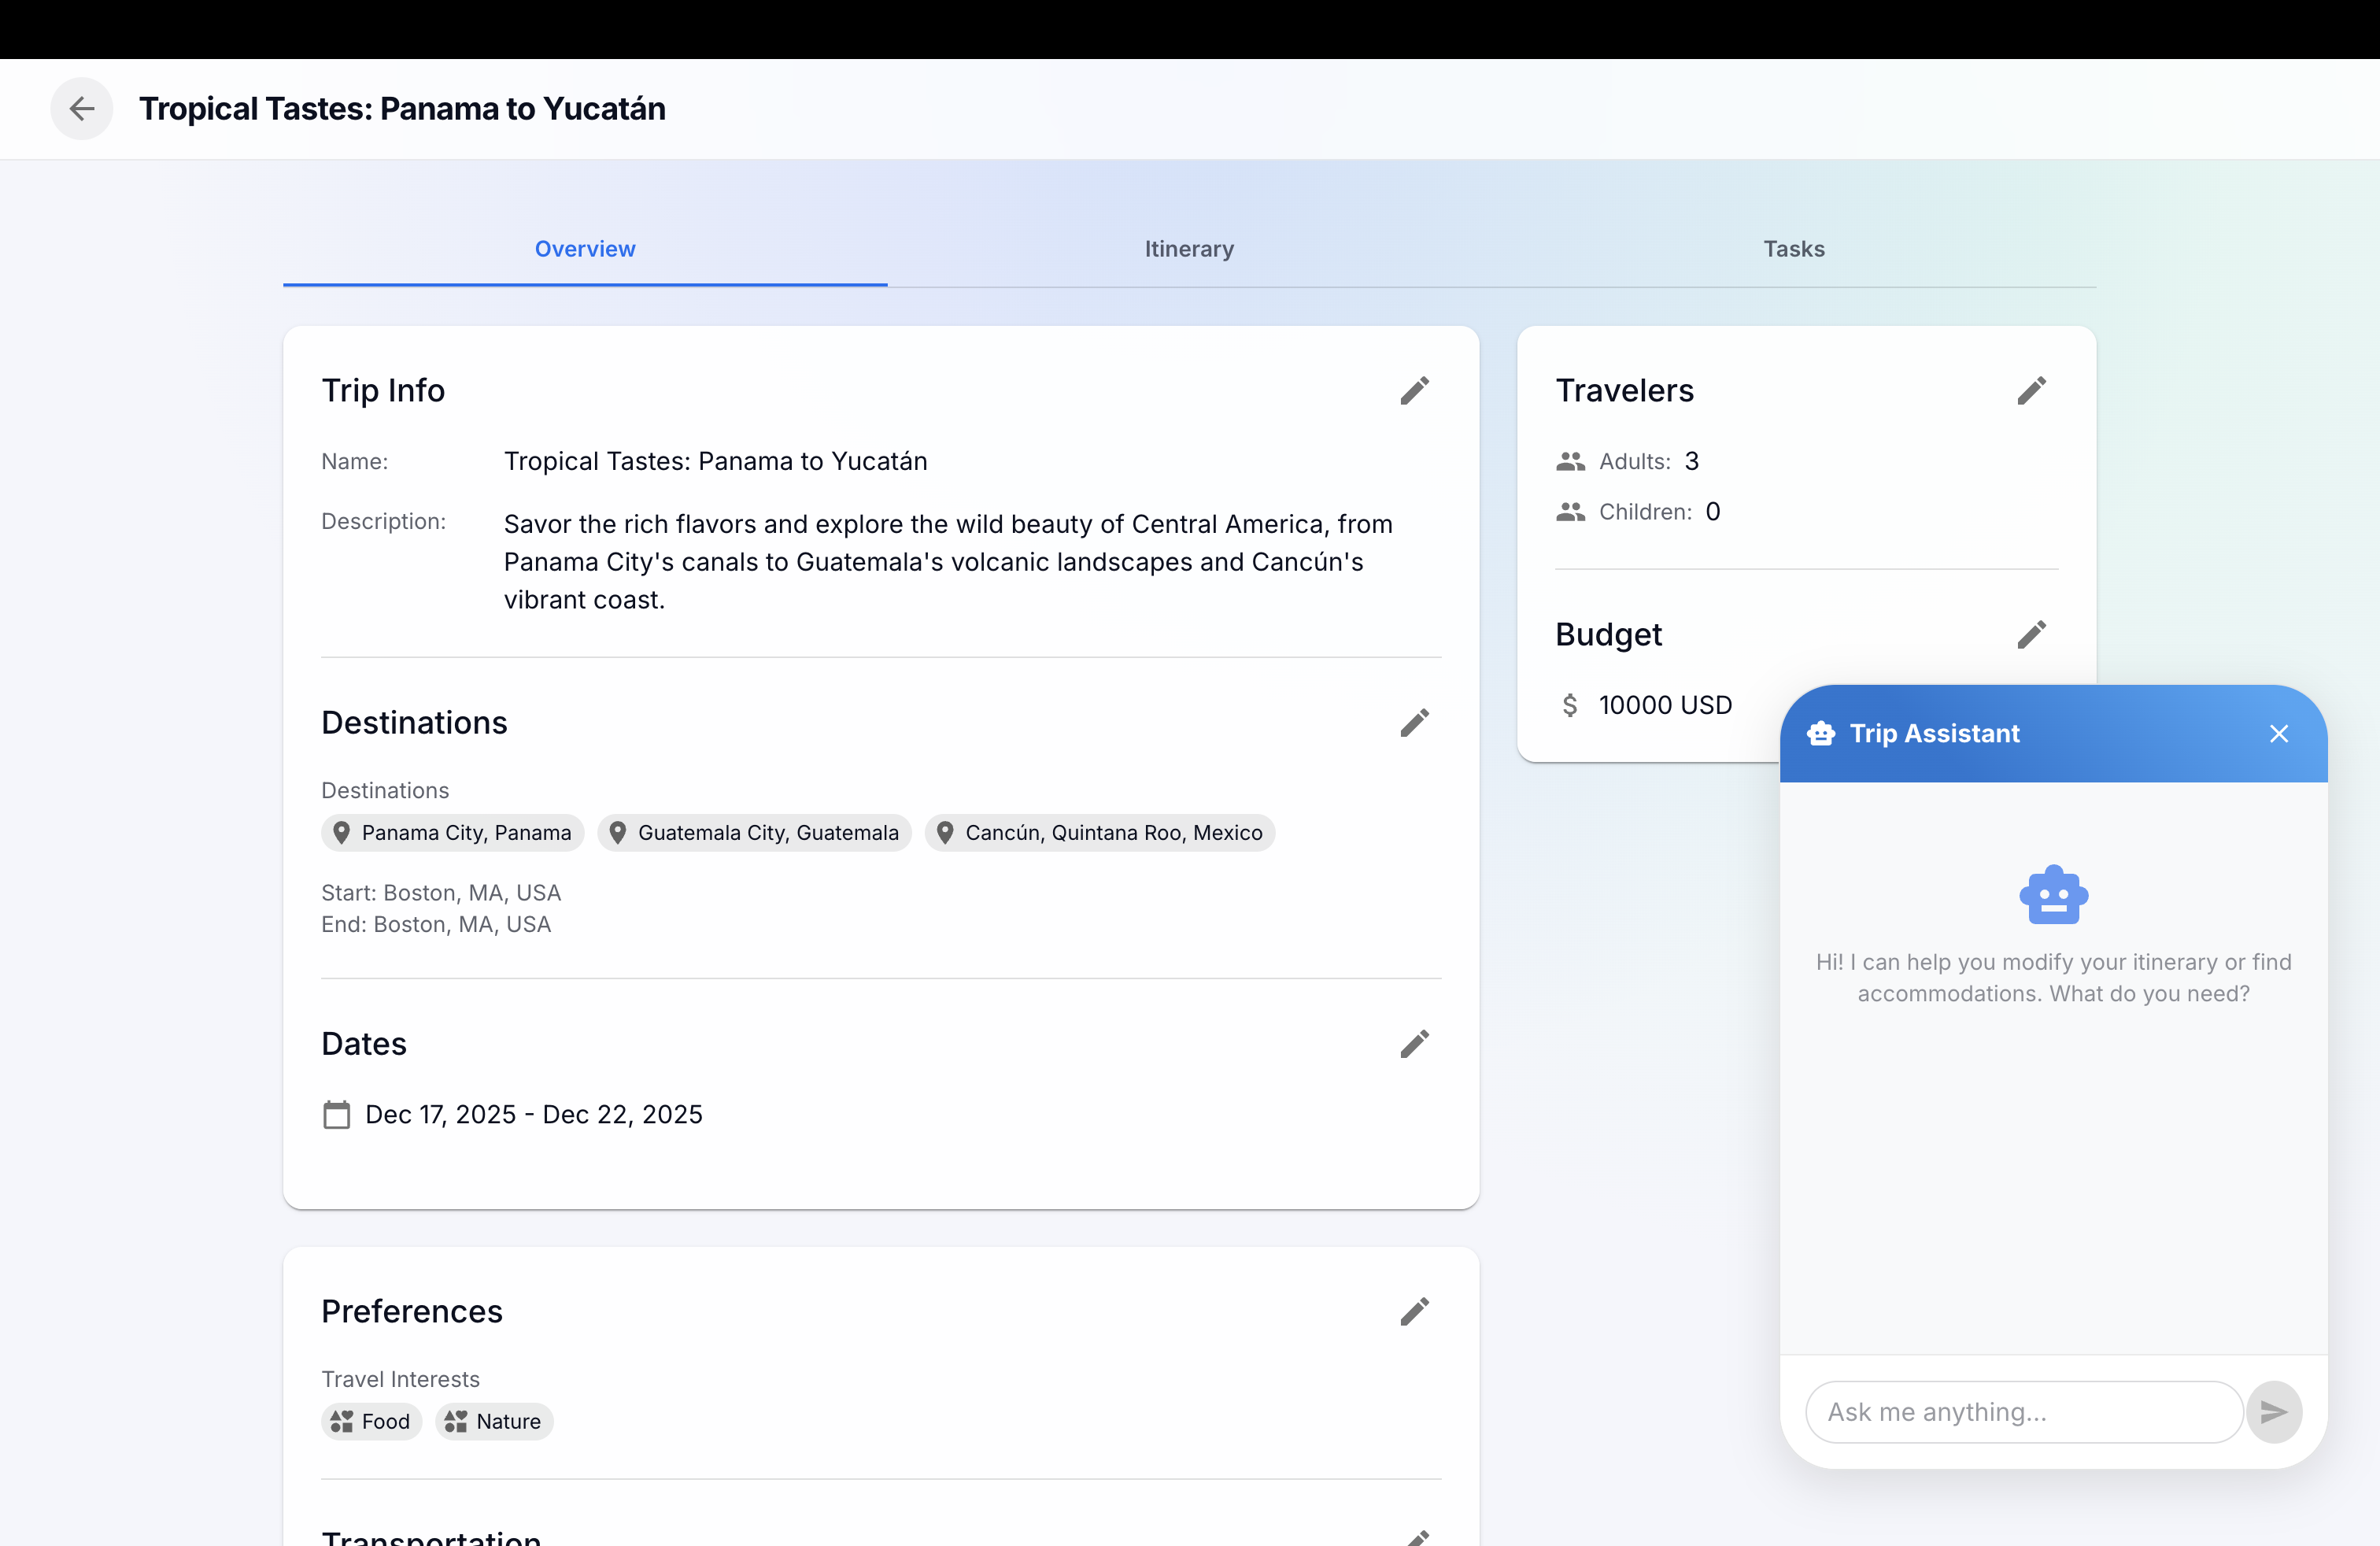Edit trip Dates pencil icon
This screenshot has height=1546, width=2380.
point(1414,1044)
